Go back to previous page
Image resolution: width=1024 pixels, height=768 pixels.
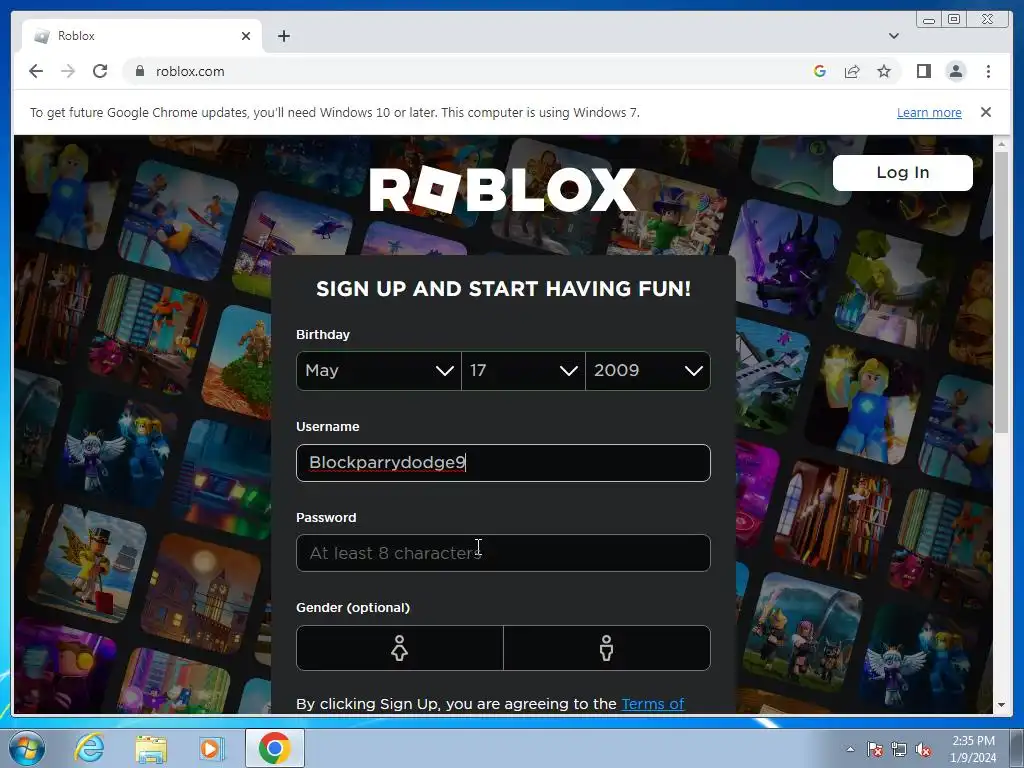tap(36, 71)
